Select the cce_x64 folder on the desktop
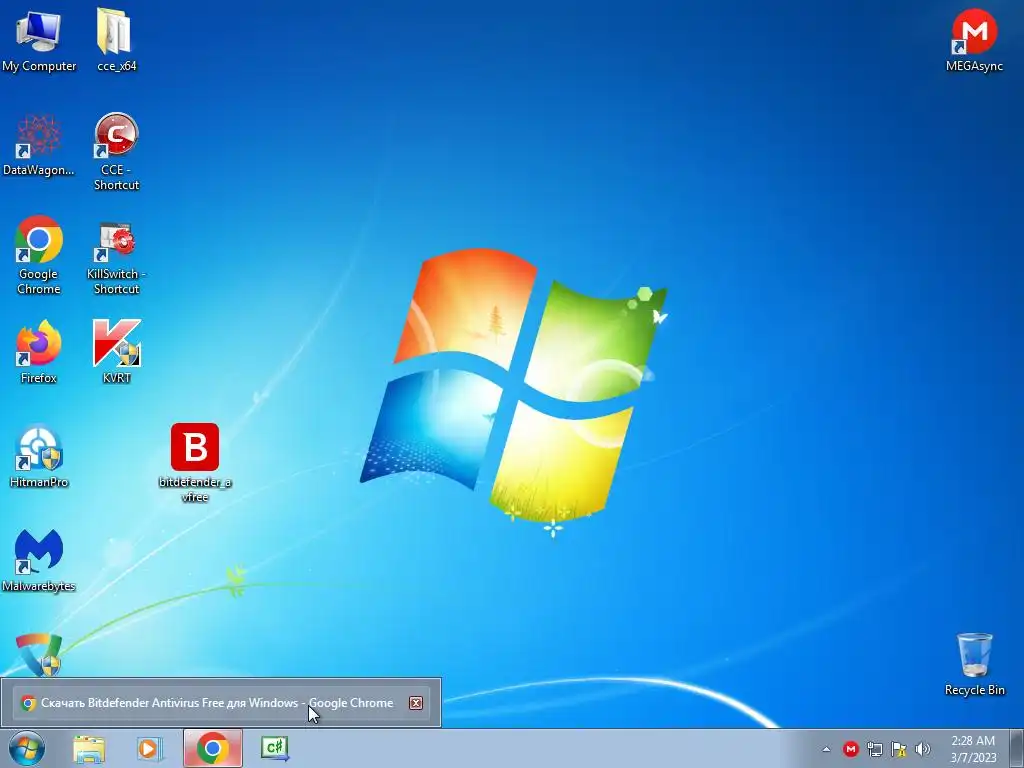Viewport: 1024px width, 768px height. [x=116, y=39]
